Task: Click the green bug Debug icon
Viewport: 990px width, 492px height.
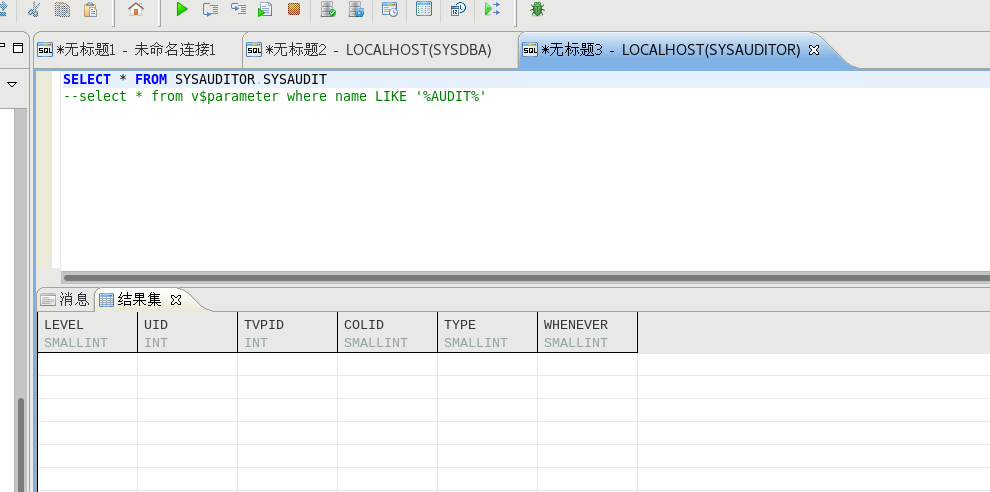Action: 538,10
